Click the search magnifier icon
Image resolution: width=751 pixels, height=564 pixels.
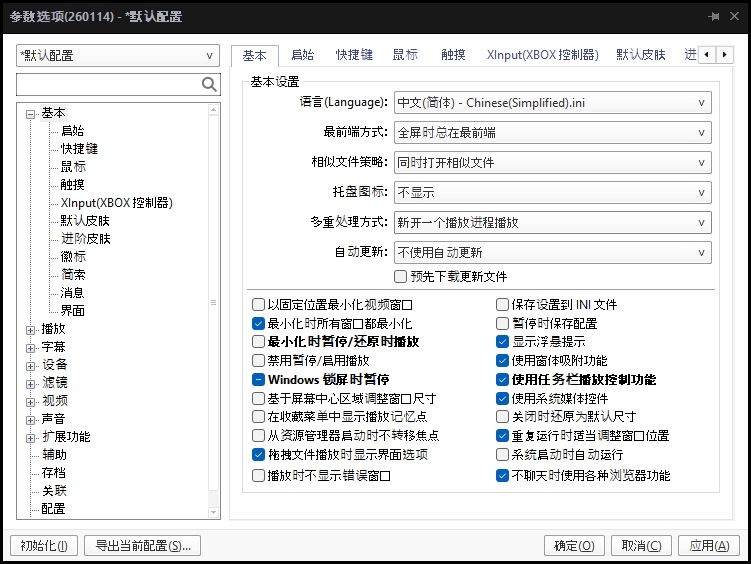(x=209, y=85)
